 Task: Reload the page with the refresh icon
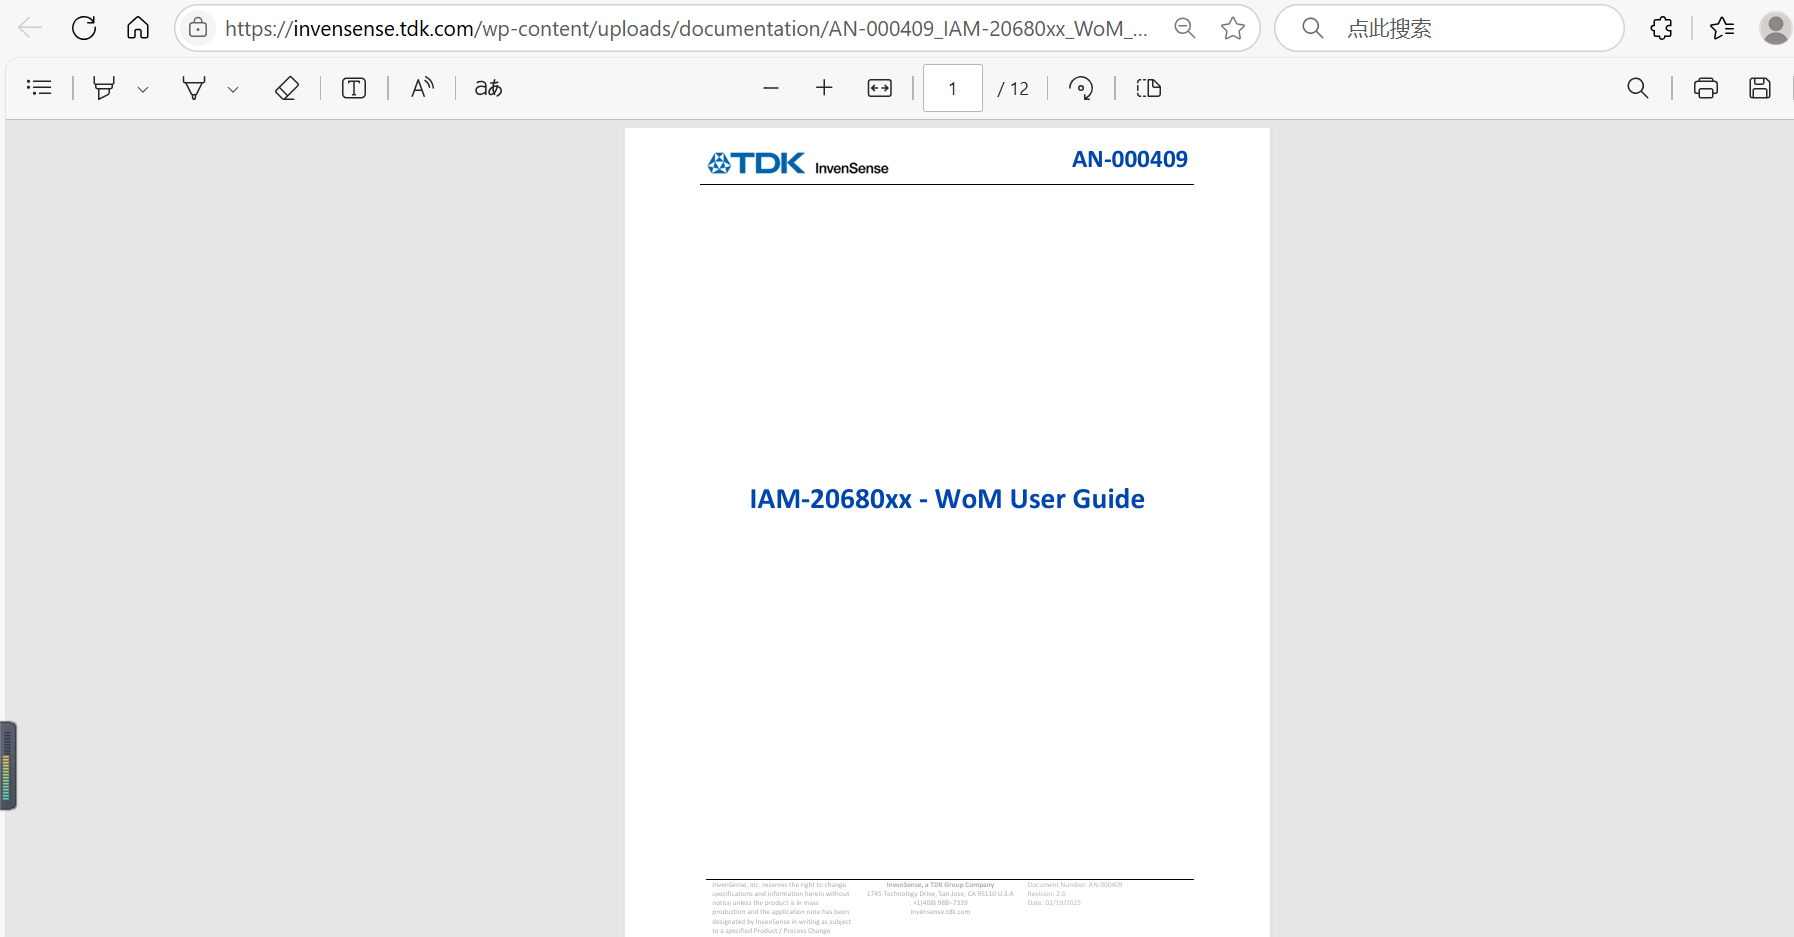click(84, 28)
